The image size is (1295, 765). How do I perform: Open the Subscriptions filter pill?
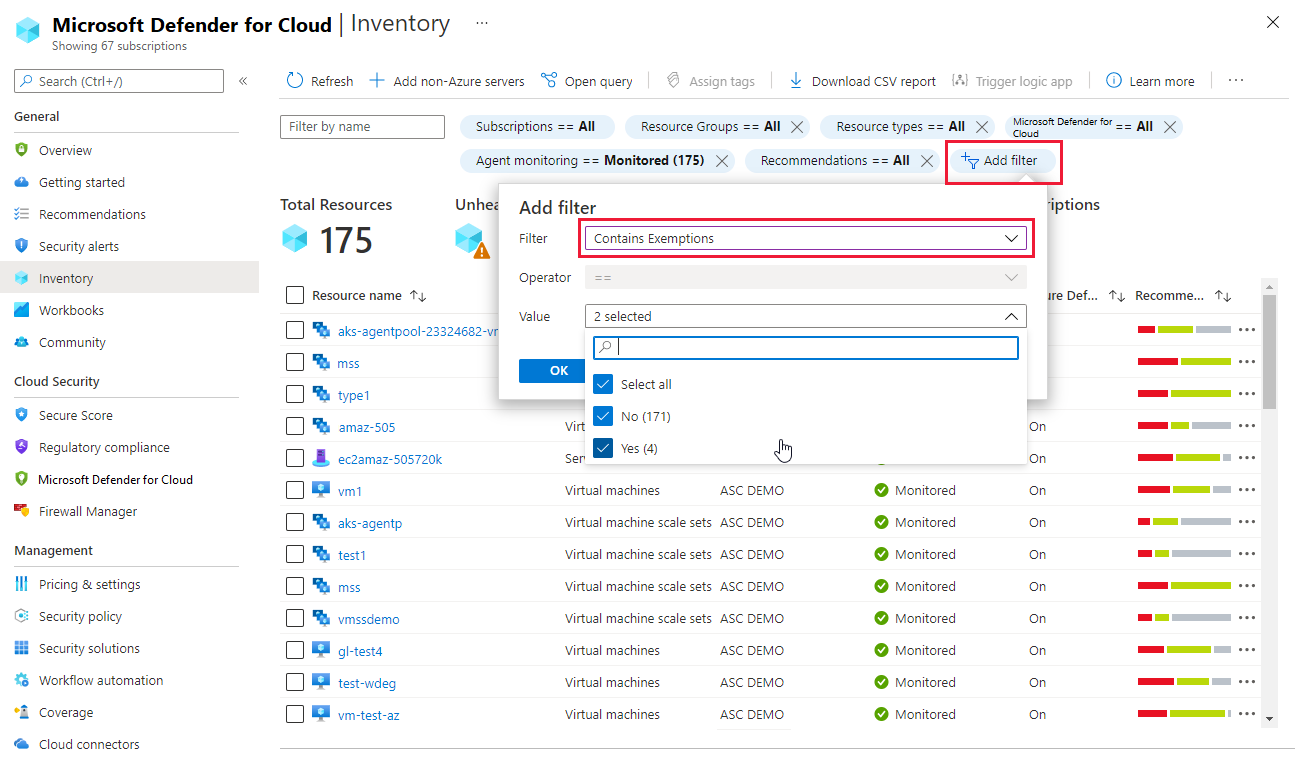pyautogui.click(x=535, y=127)
